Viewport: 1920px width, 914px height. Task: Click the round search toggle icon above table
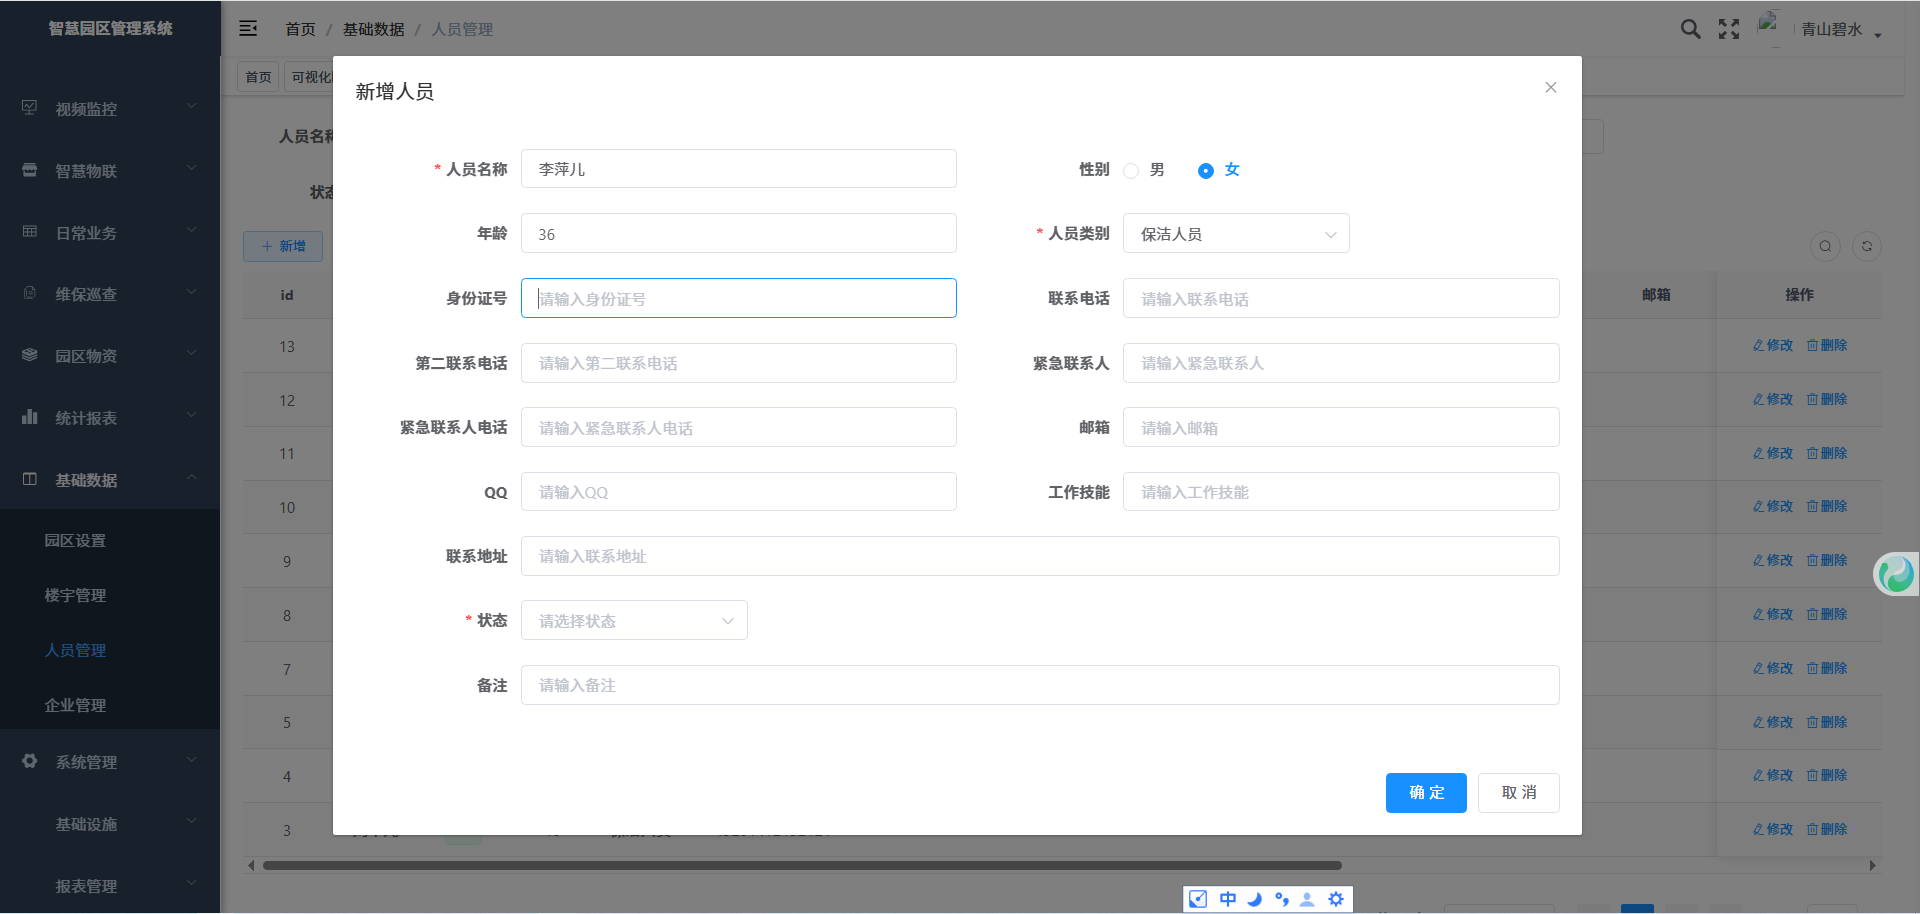(x=1825, y=246)
